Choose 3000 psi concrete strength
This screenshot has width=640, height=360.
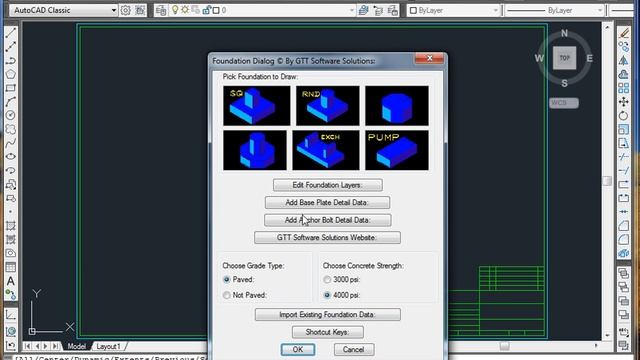pyautogui.click(x=327, y=280)
